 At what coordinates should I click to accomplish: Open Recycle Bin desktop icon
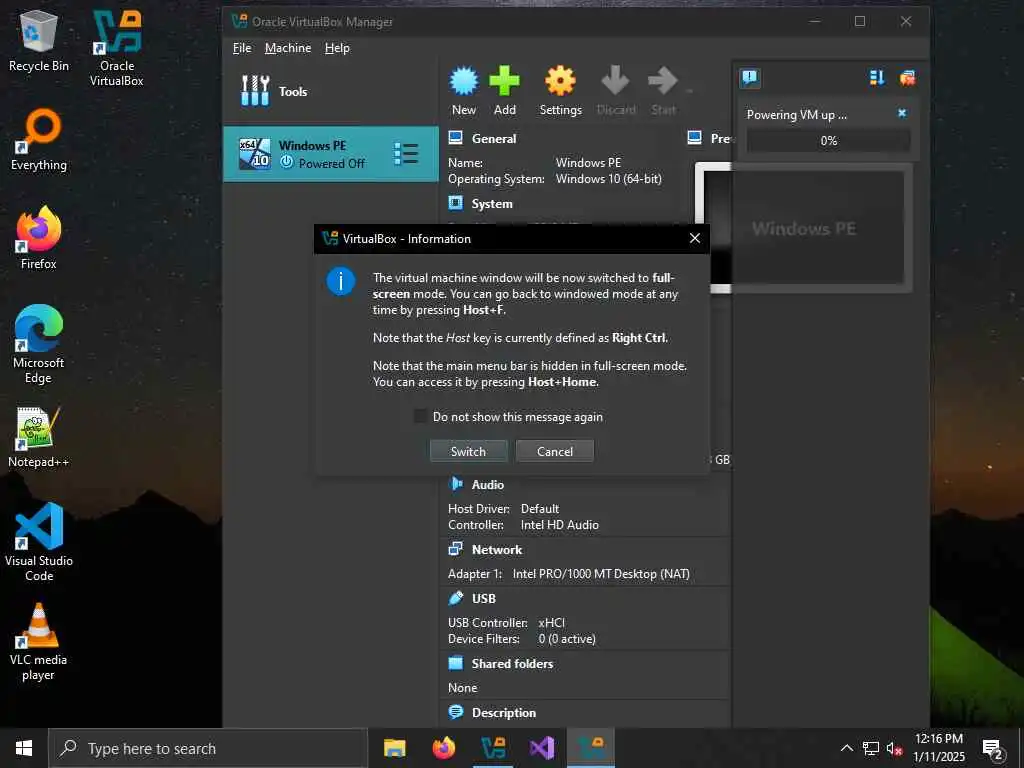point(39,42)
